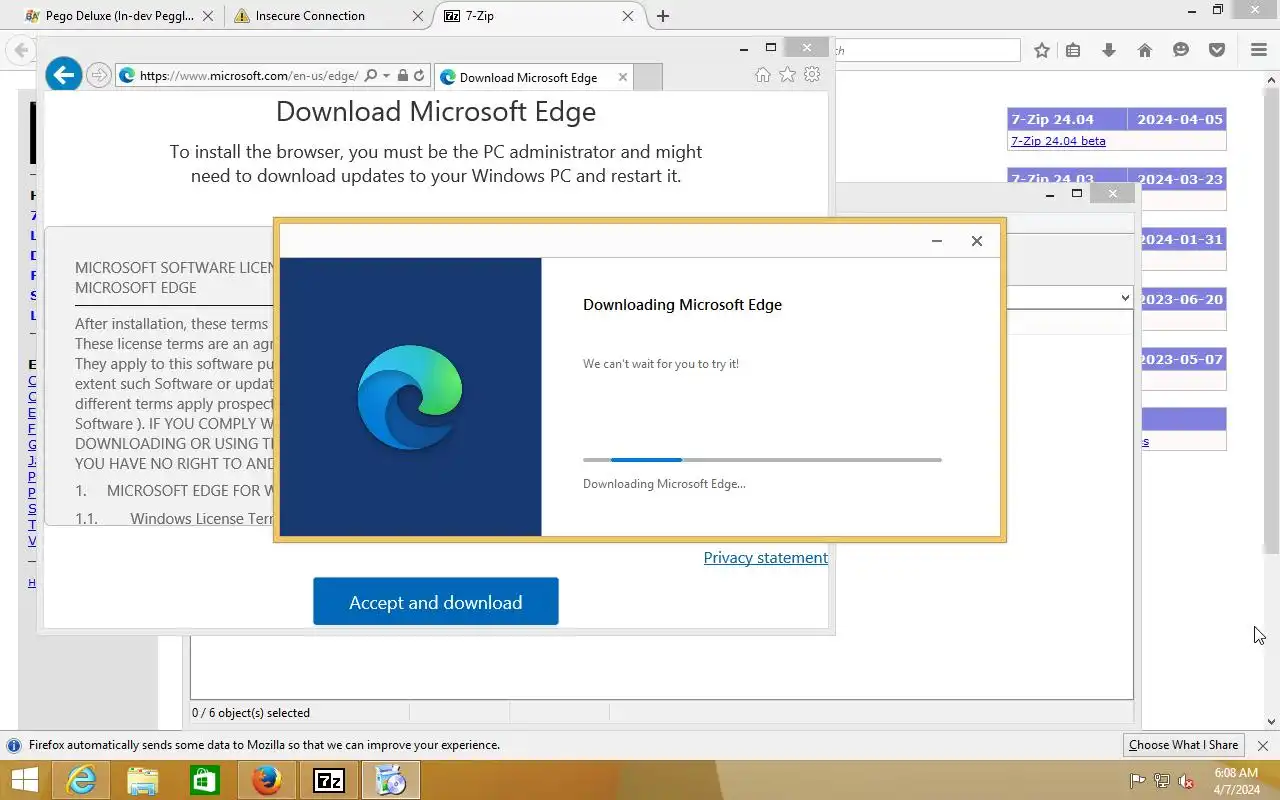The width and height of the screenshot is (1280, 800).
Task: Click the muted volume tray icon
Action: click(1186, 781)
